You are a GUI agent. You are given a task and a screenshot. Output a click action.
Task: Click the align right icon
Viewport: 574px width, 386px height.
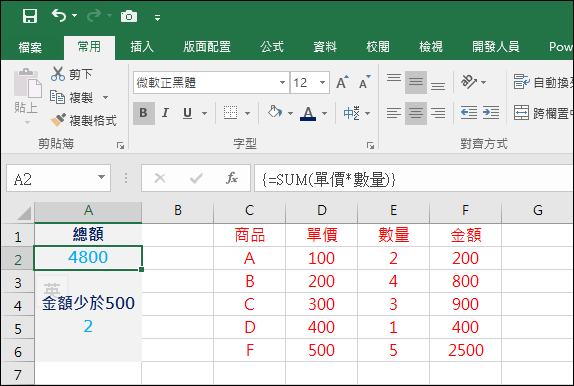coord(438,113)
